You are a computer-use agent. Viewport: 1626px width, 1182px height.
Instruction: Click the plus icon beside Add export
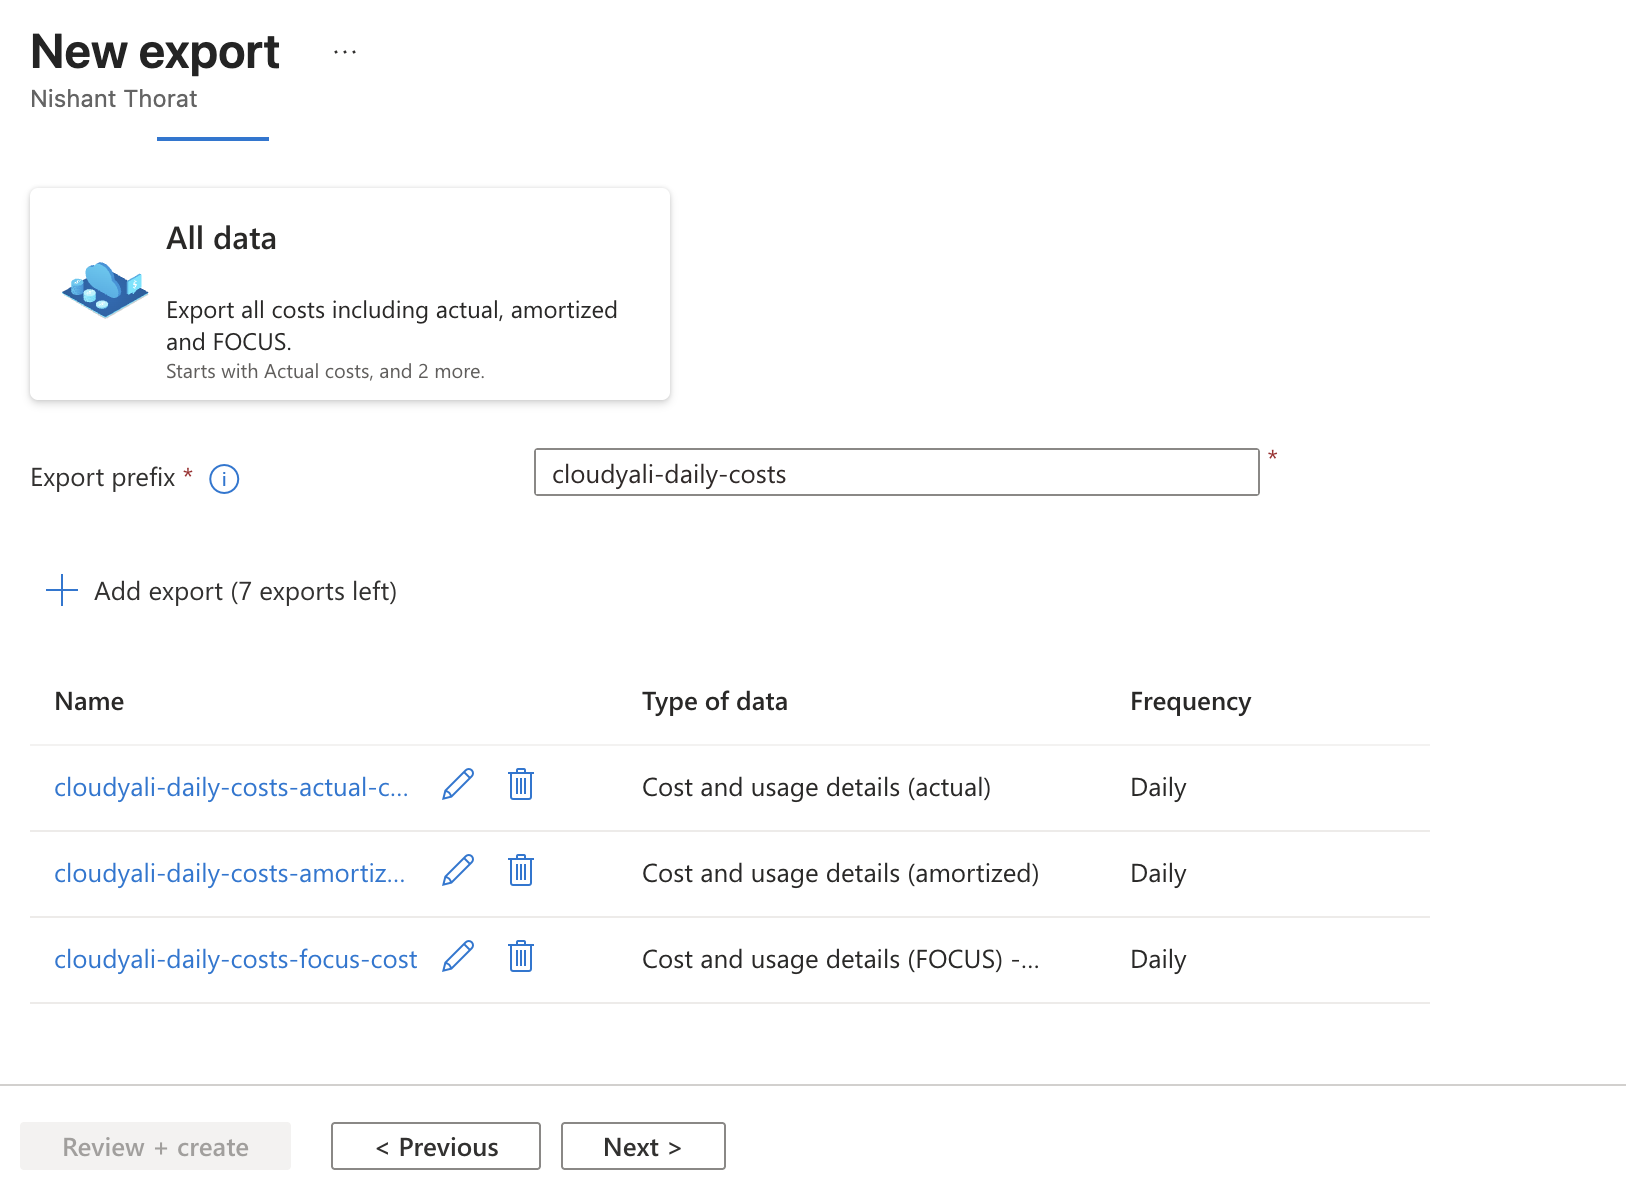pyautogui.click(x=61, y=590)
